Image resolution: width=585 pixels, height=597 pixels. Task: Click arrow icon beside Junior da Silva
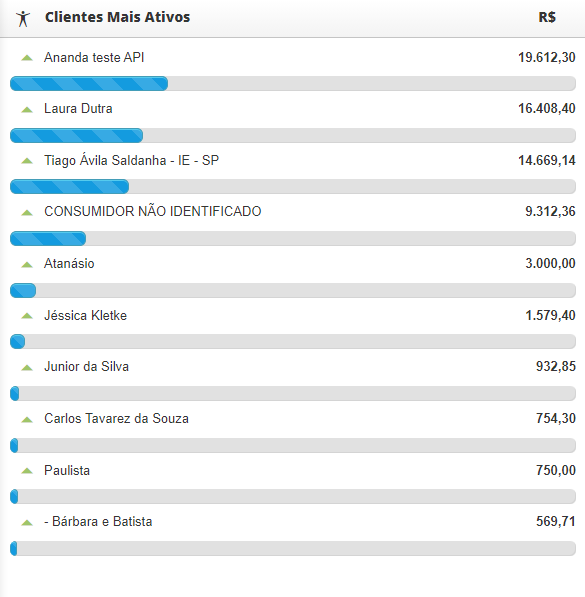[x=27, y=368]
